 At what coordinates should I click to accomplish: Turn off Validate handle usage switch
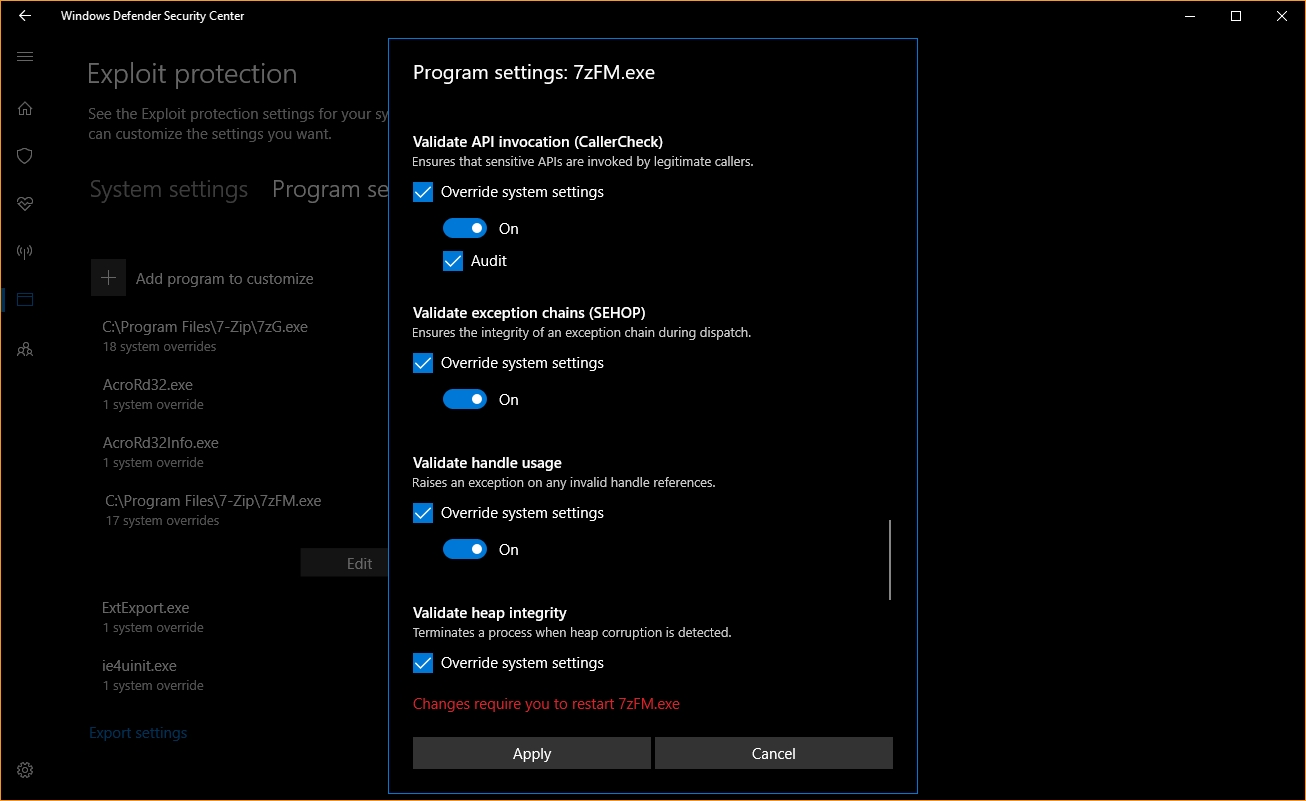point(465,550)
